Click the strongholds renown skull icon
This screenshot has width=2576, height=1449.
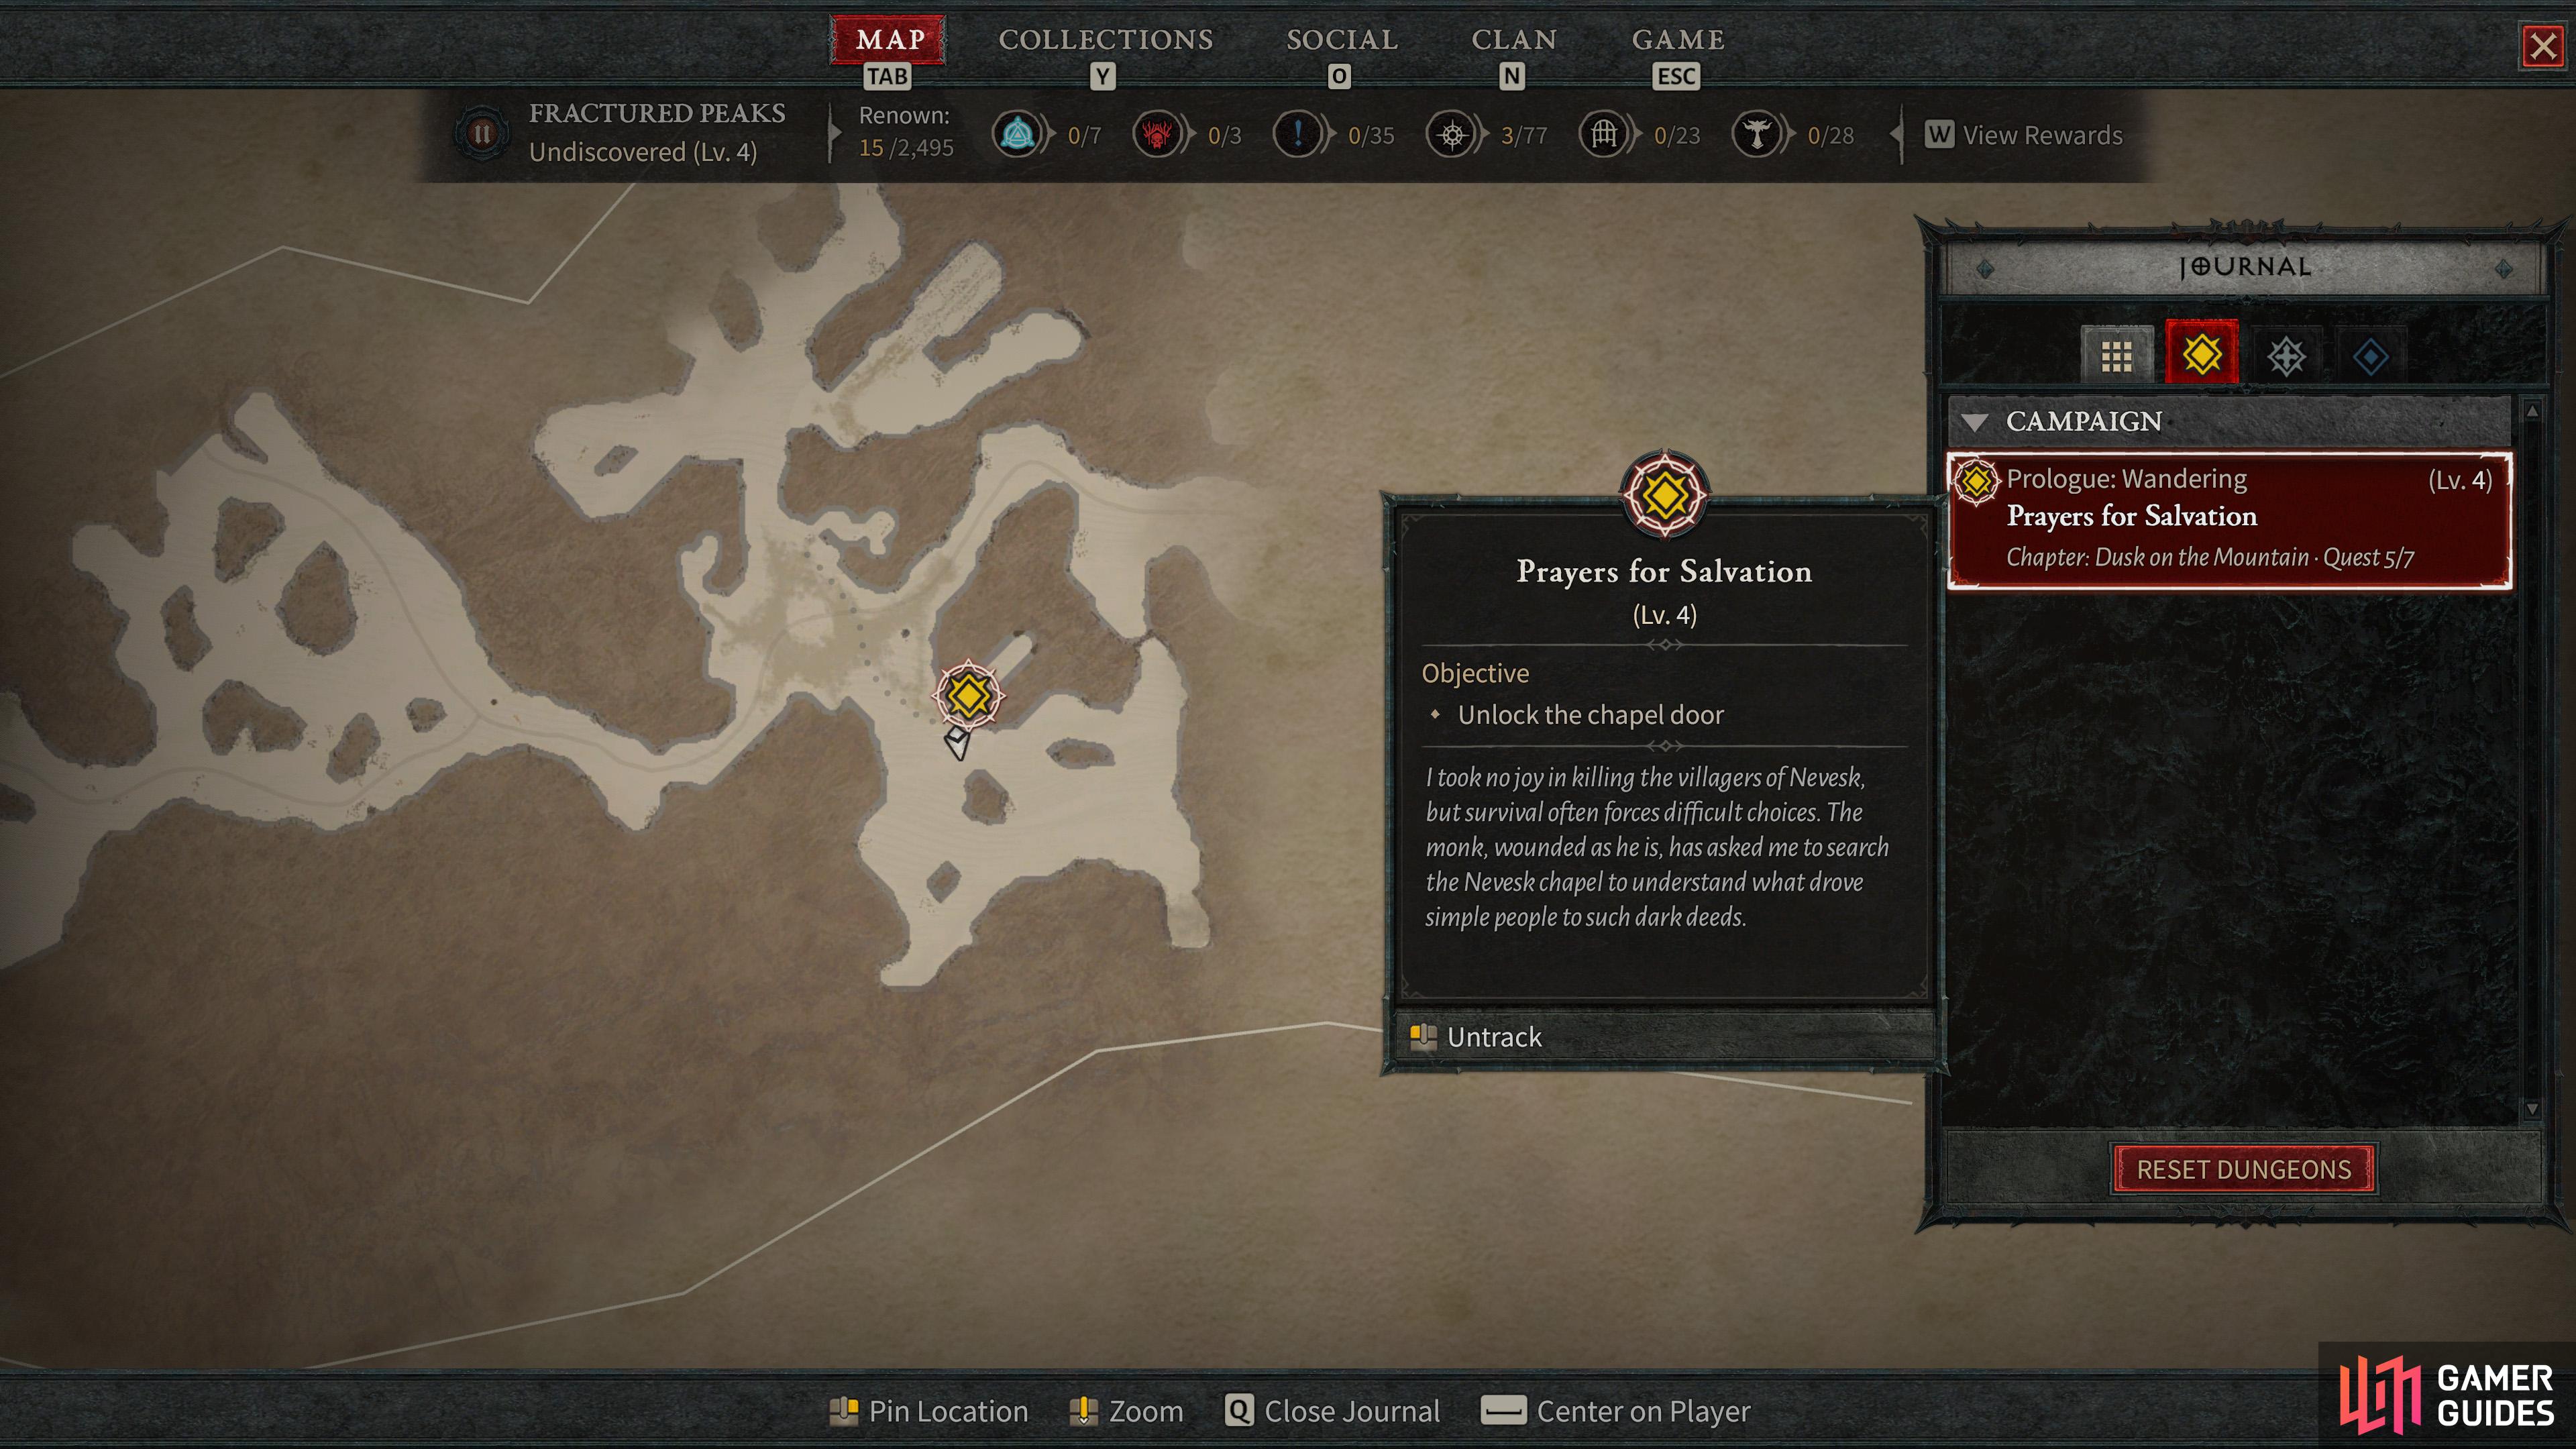(x=1157, y=134)
